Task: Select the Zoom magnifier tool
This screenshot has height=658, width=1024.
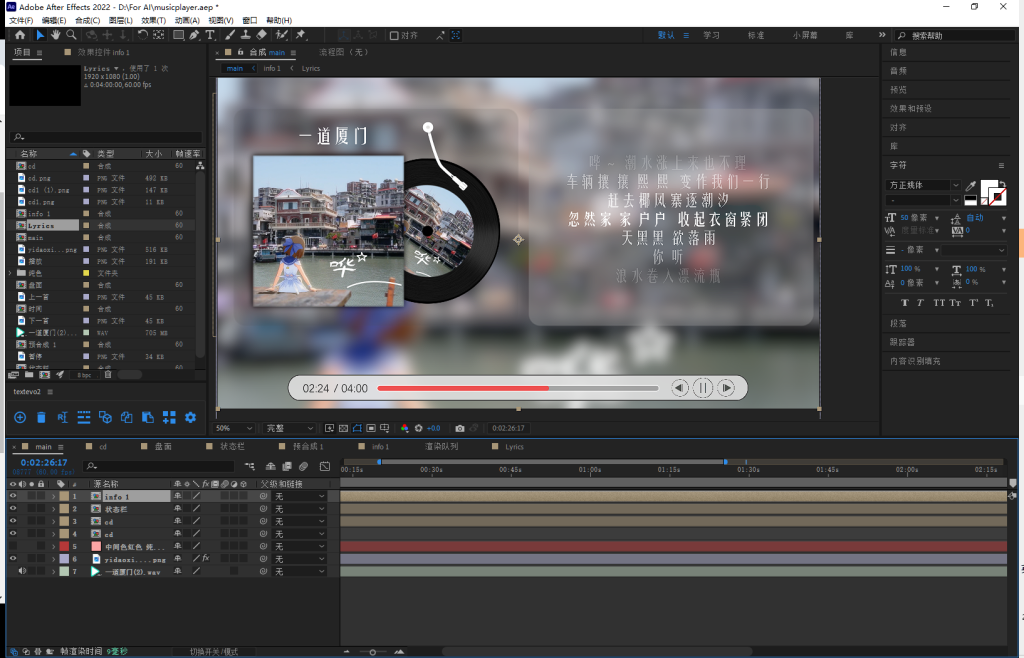Action: click(x=71, y=35)
